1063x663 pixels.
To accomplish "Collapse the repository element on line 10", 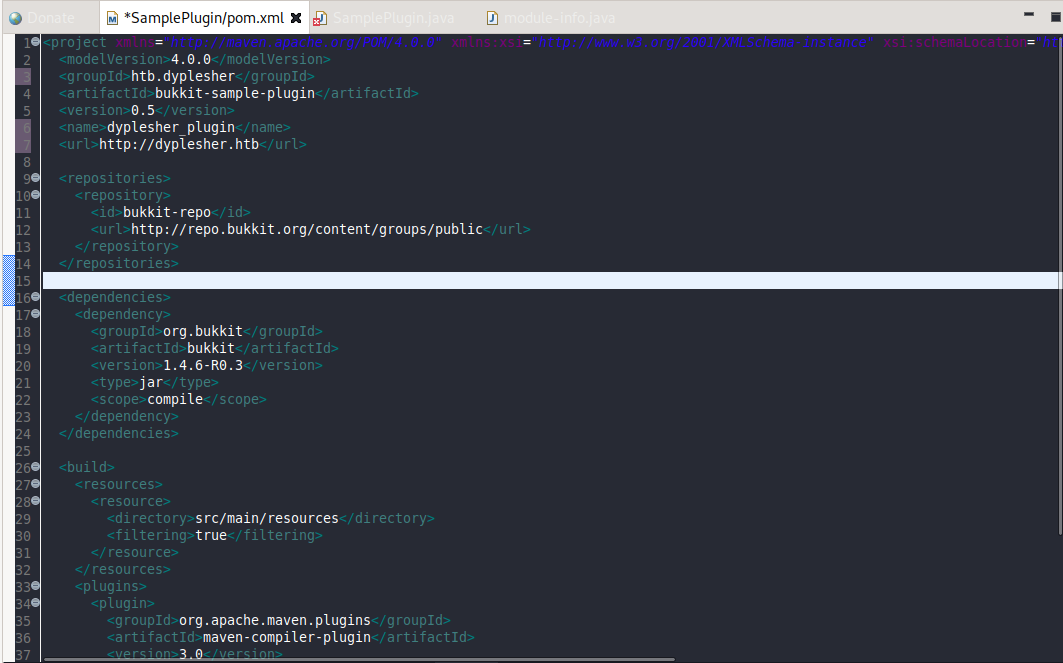I will click(35, 195).
